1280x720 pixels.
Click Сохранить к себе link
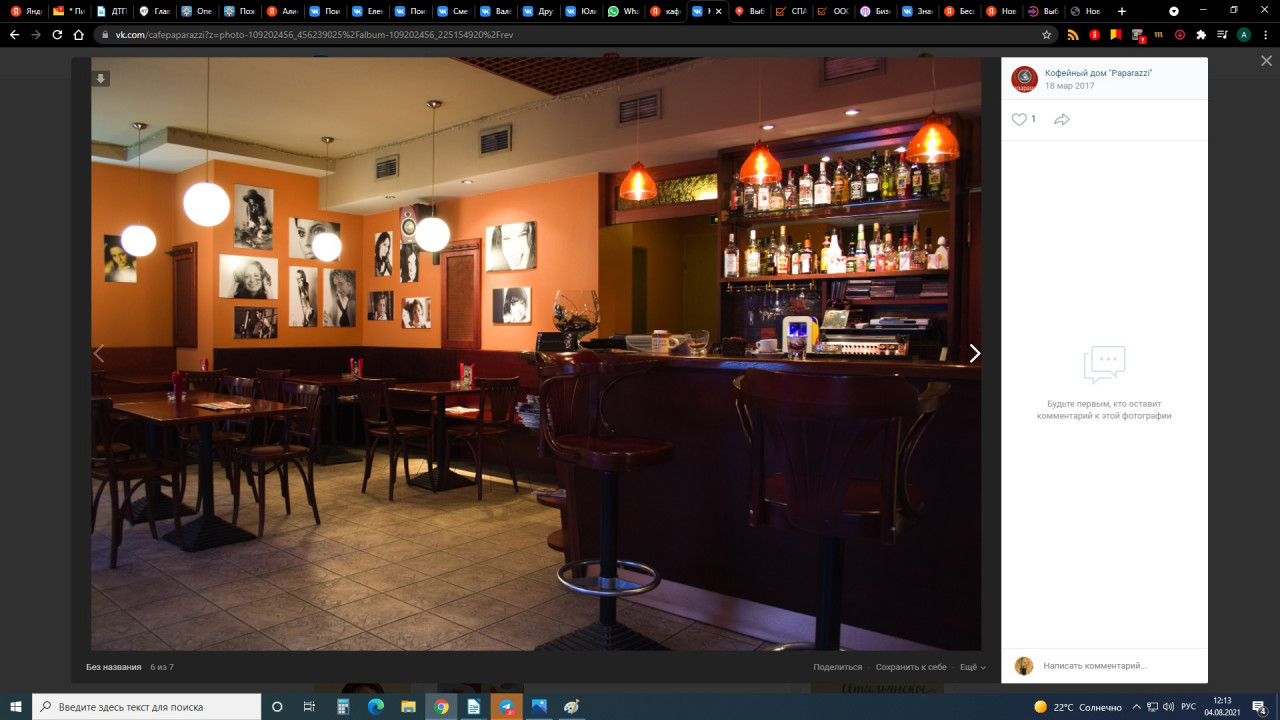[910, 667]
